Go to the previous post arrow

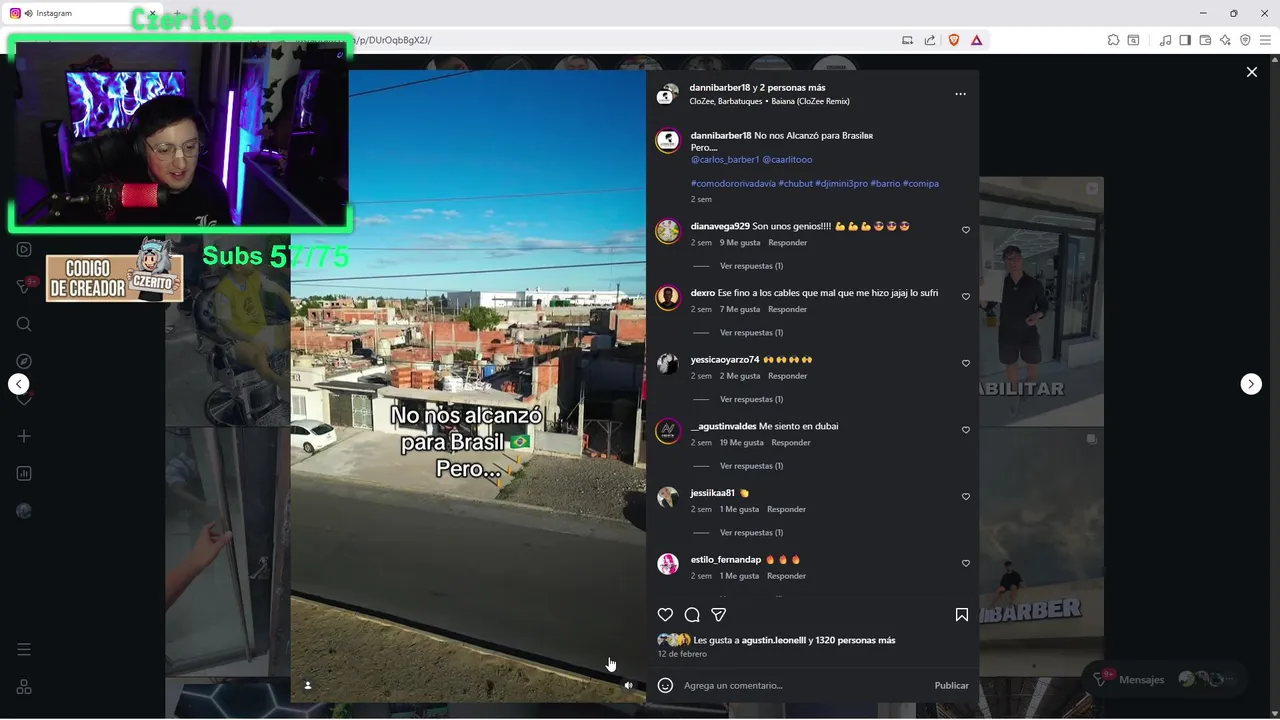click(18, 384)
